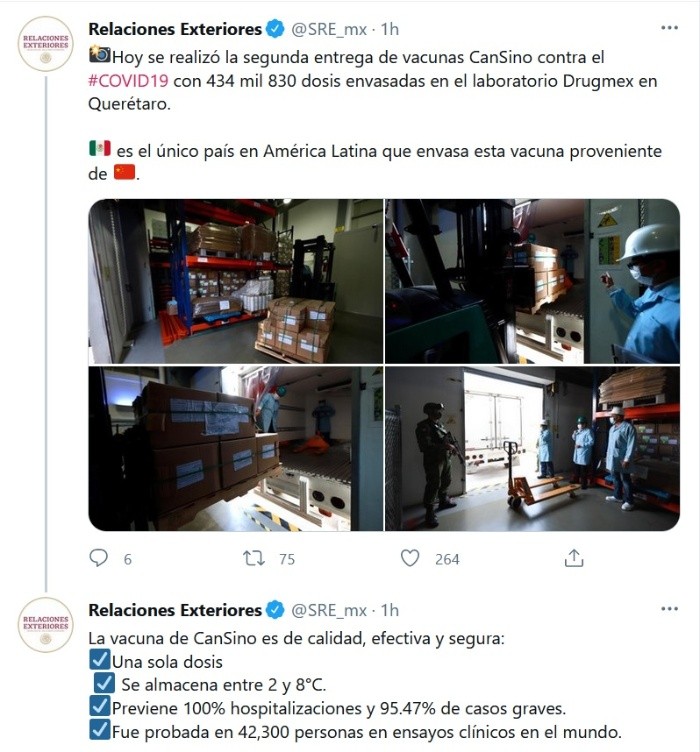Open the share menu for first tweet
700x752 pixels.
click(x=574, y=558)
